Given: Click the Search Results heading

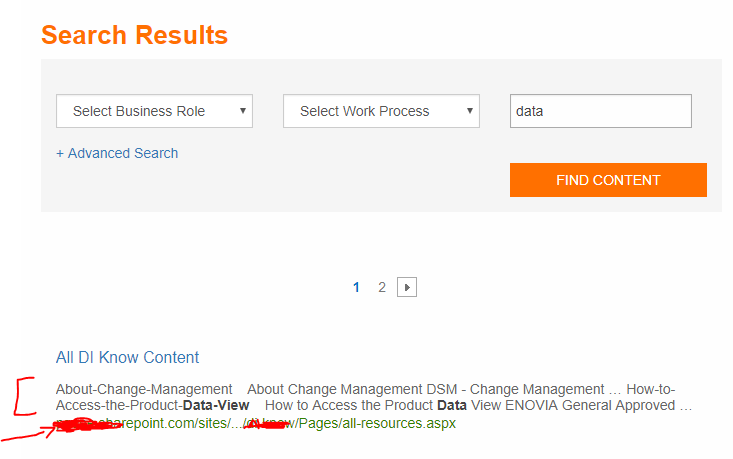Looking at the screenshot, I should [135, 35].
